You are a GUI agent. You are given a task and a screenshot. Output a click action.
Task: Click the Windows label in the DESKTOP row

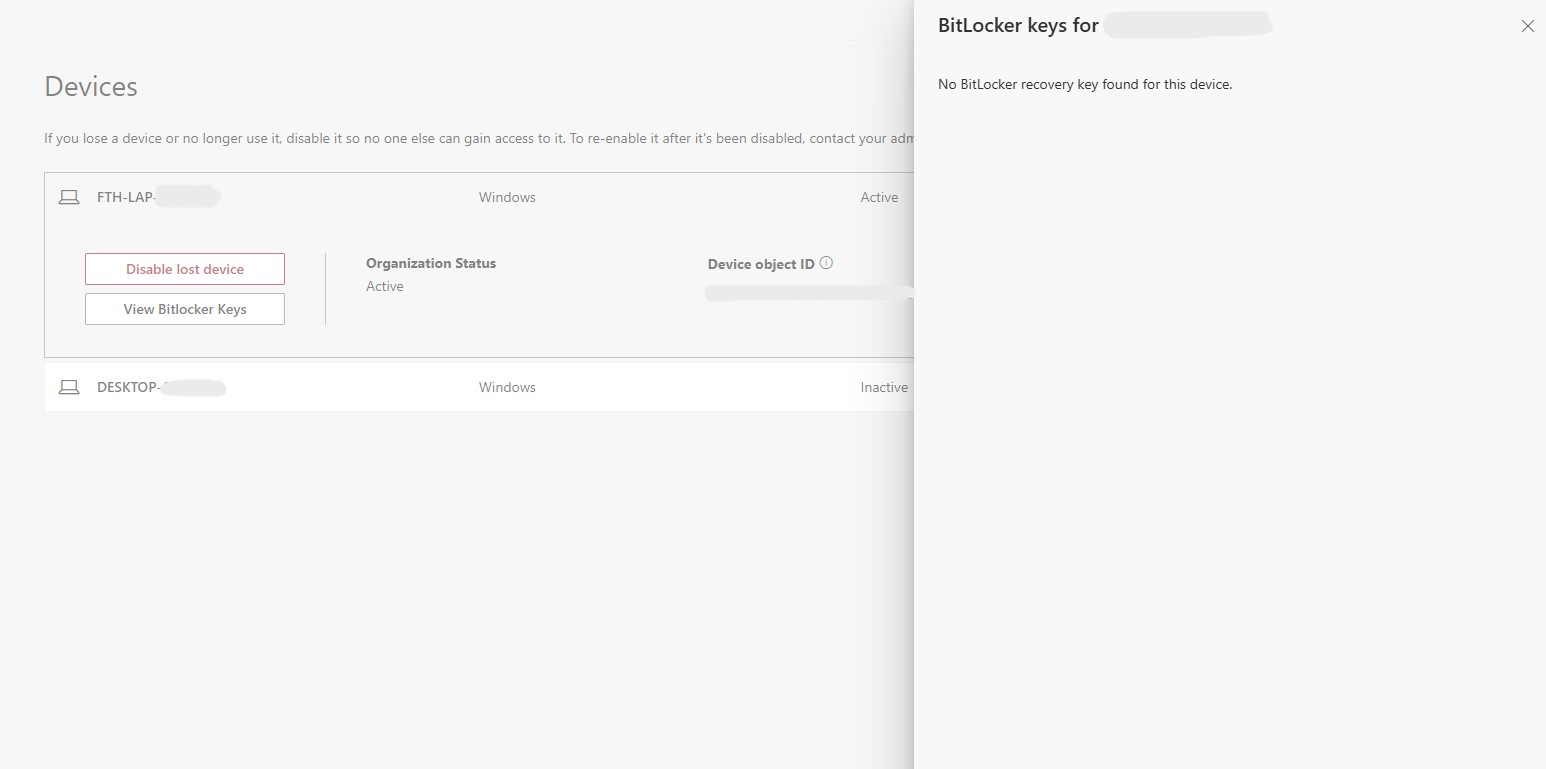click(507, 387)
